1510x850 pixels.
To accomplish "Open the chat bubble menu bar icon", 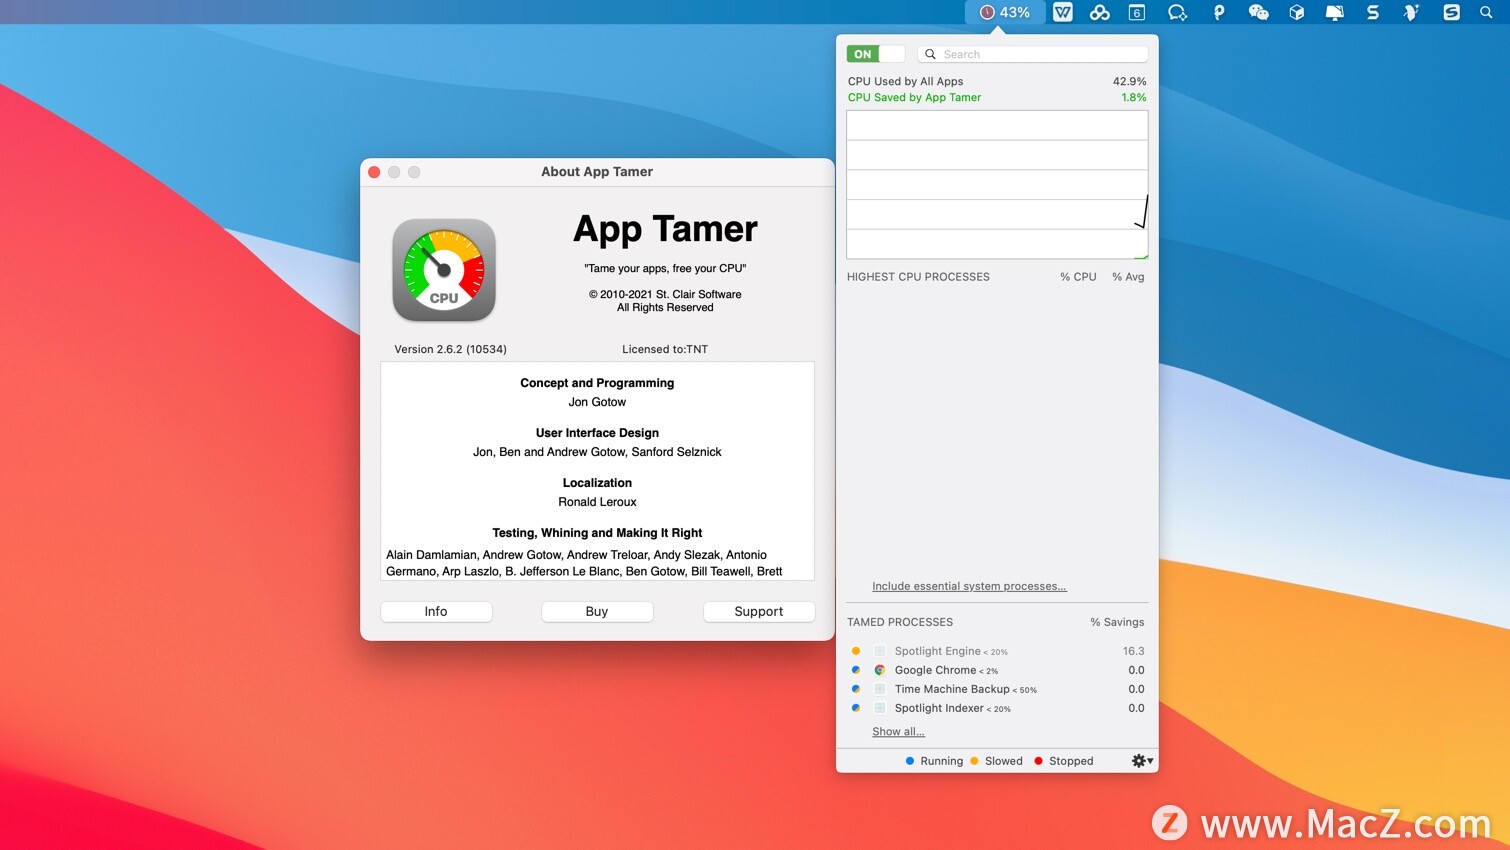I will pyautogui.click(x=1177, y=12).
